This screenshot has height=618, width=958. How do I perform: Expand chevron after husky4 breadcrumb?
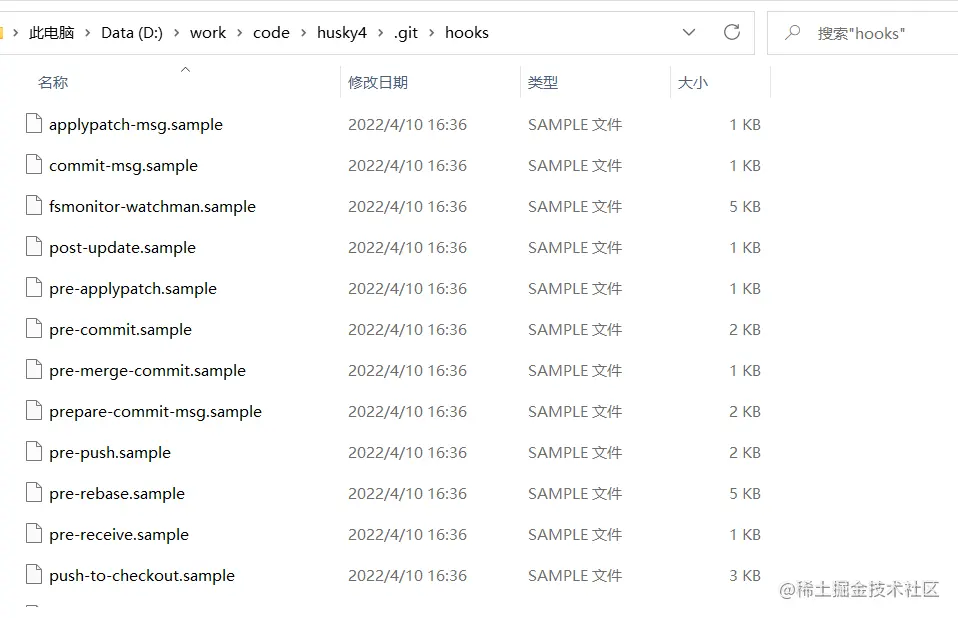pos(380,33)
